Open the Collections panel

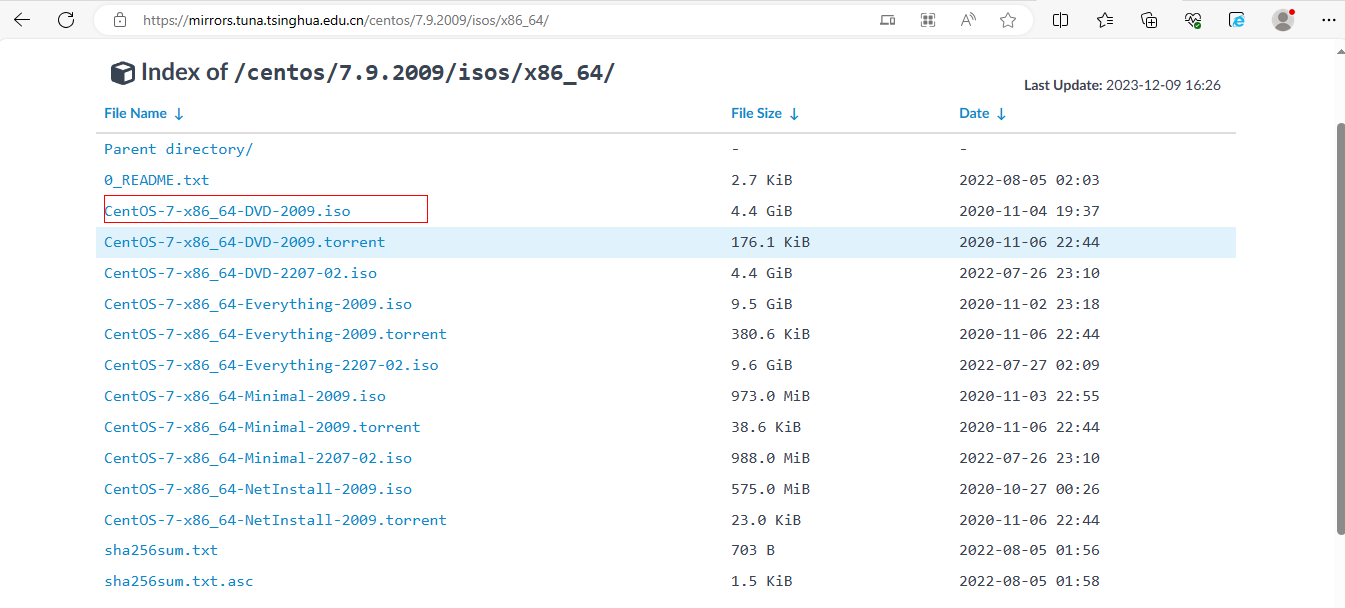(1149, 20)
